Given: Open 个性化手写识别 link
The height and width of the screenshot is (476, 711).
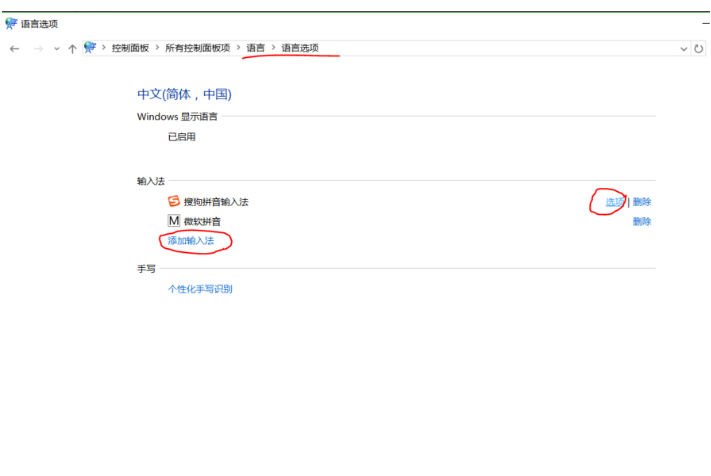Looking at the screenshot, I should tap(200, 289).
